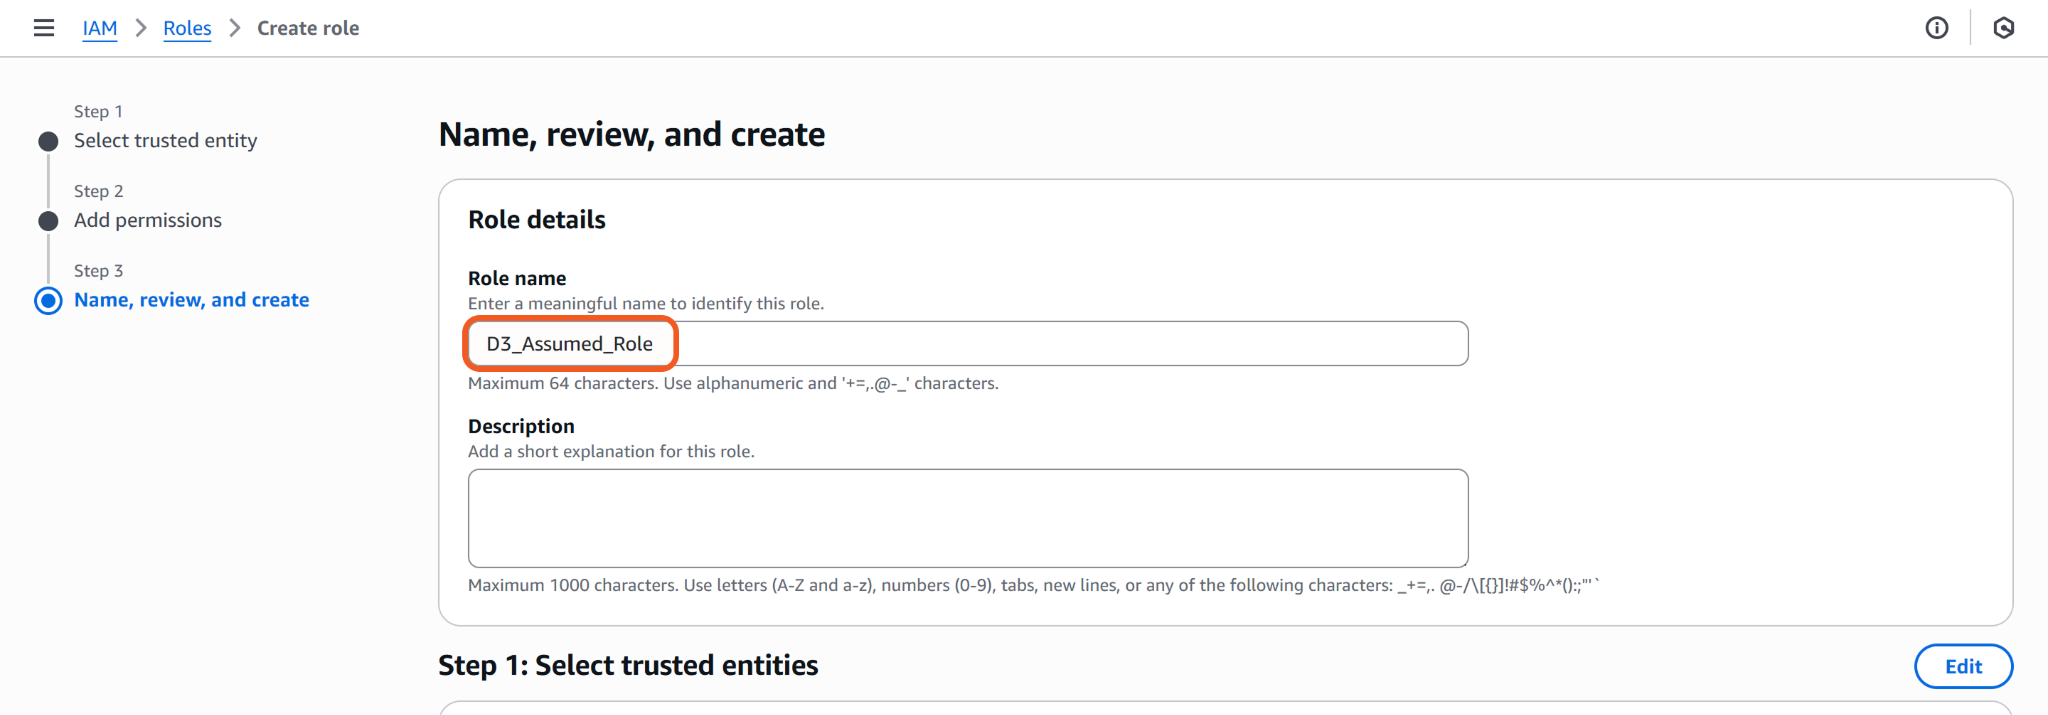The width and height of the screenshot is (2048, 715).
Task: Click the Step 2 progress dot
Action: 48,221
